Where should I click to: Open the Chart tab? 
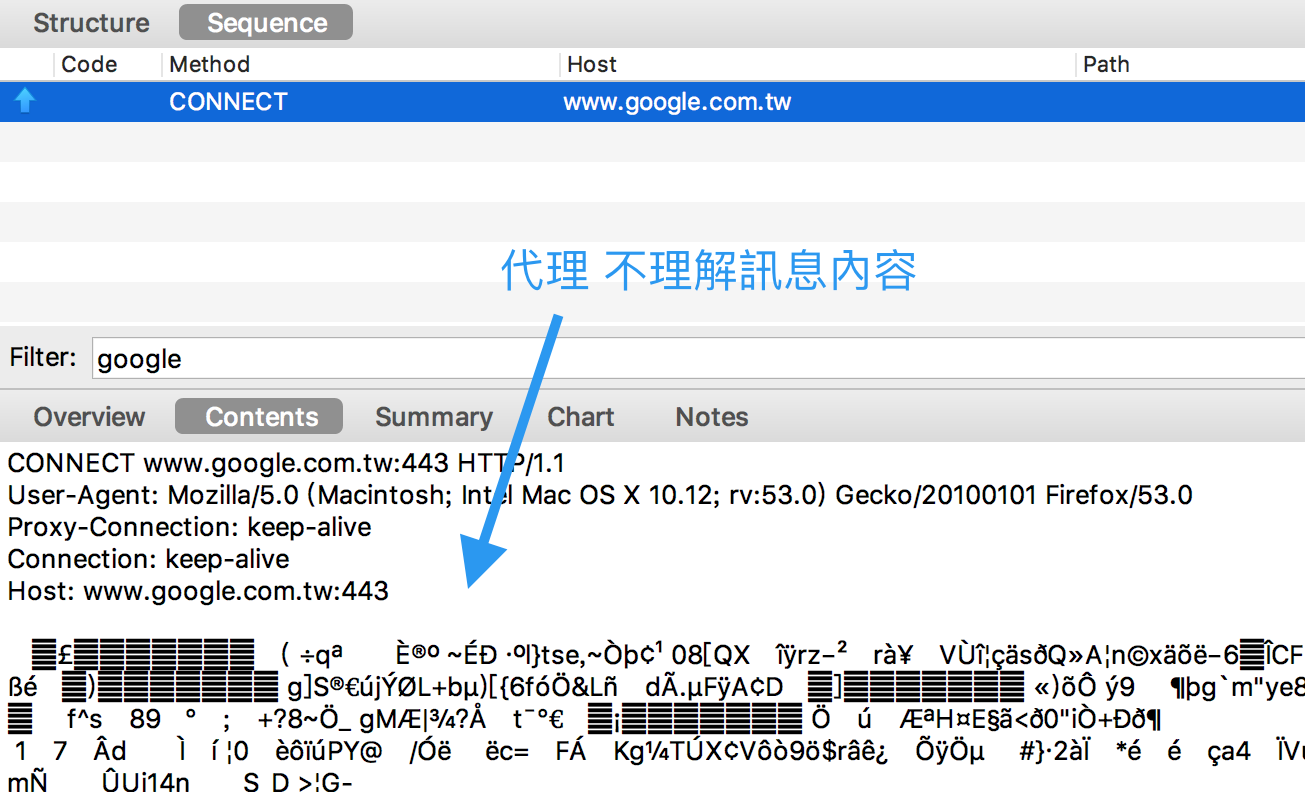[581, 417]
